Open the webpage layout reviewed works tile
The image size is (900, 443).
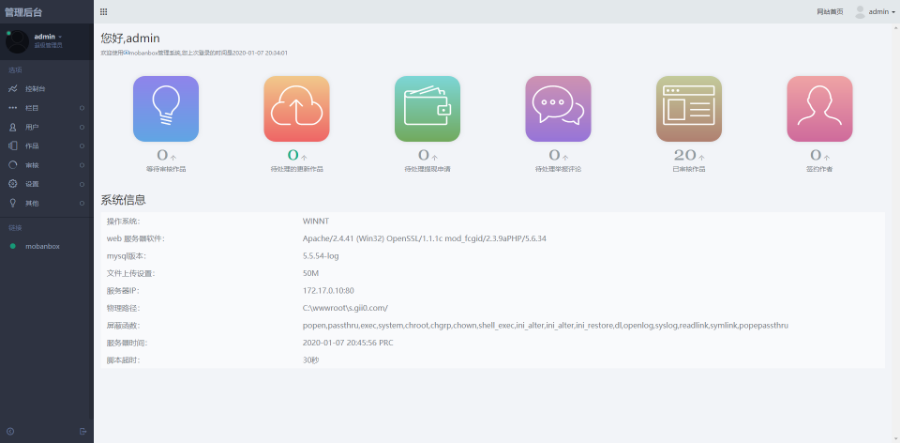coord(689,108)
